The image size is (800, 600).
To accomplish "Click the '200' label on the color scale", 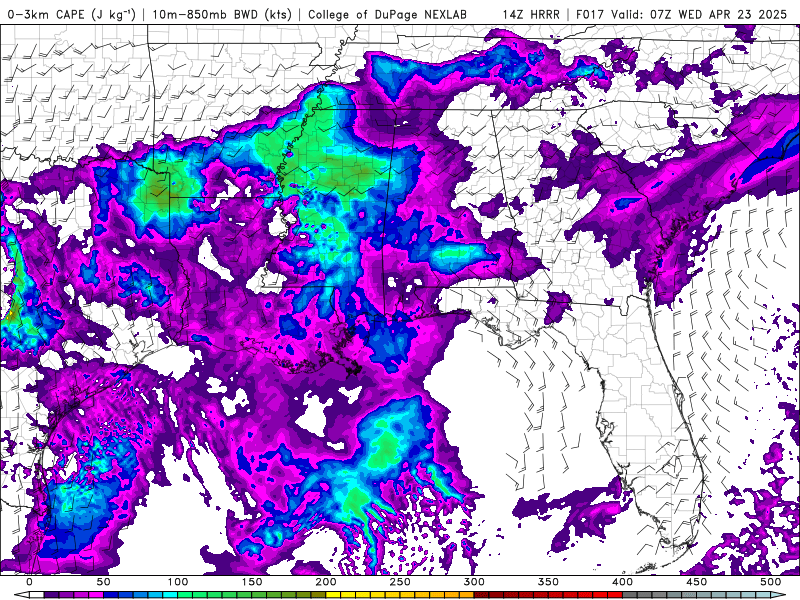I will point(326,582).
